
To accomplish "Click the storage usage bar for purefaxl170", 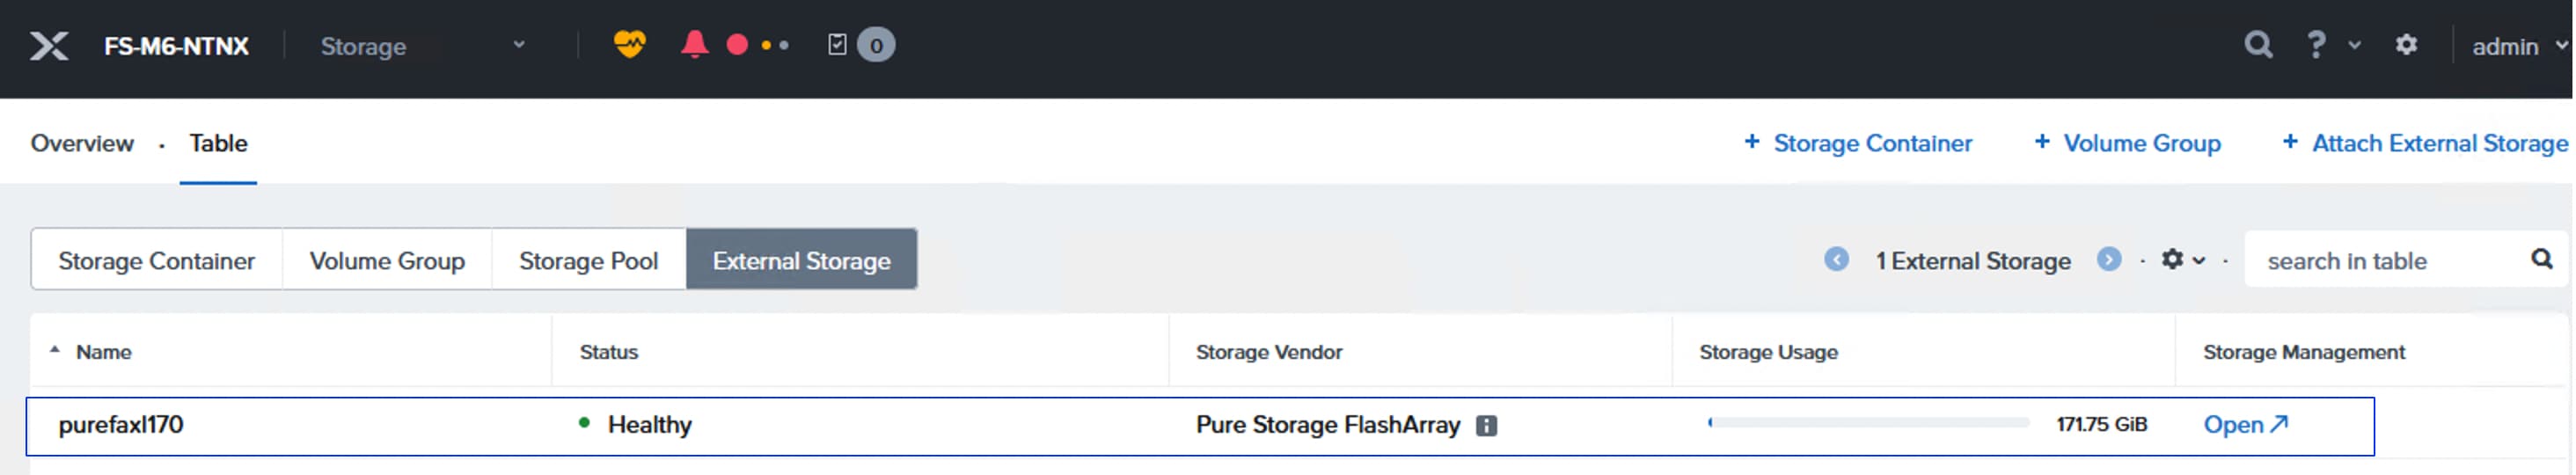I will point(1868,423).
